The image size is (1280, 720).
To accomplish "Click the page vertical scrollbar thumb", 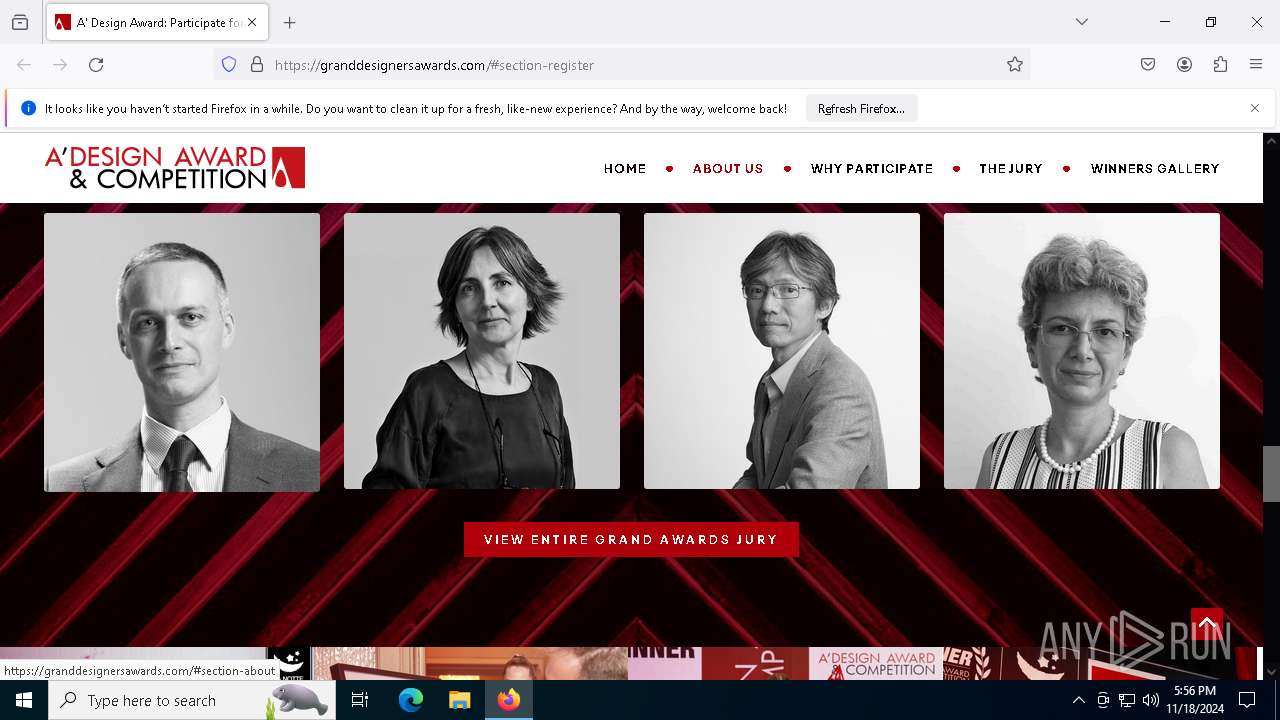I will pyautogui.click(x=1271, y=474).
